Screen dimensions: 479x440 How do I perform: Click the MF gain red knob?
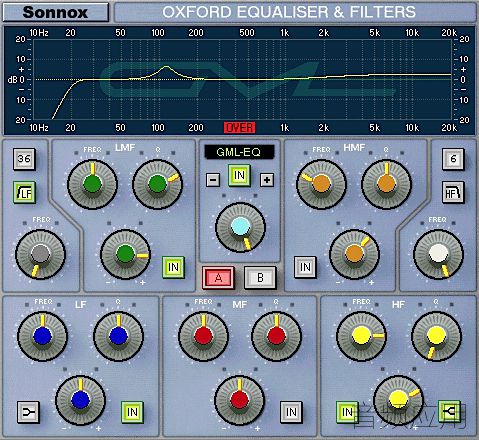pyautogui.click(x=239, y=400)
